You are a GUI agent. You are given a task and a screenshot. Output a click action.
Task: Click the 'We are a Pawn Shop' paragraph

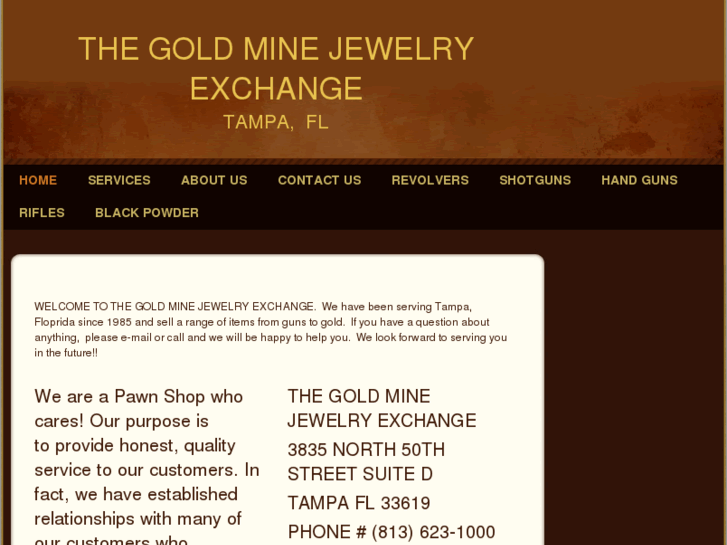tap(146, 458)
